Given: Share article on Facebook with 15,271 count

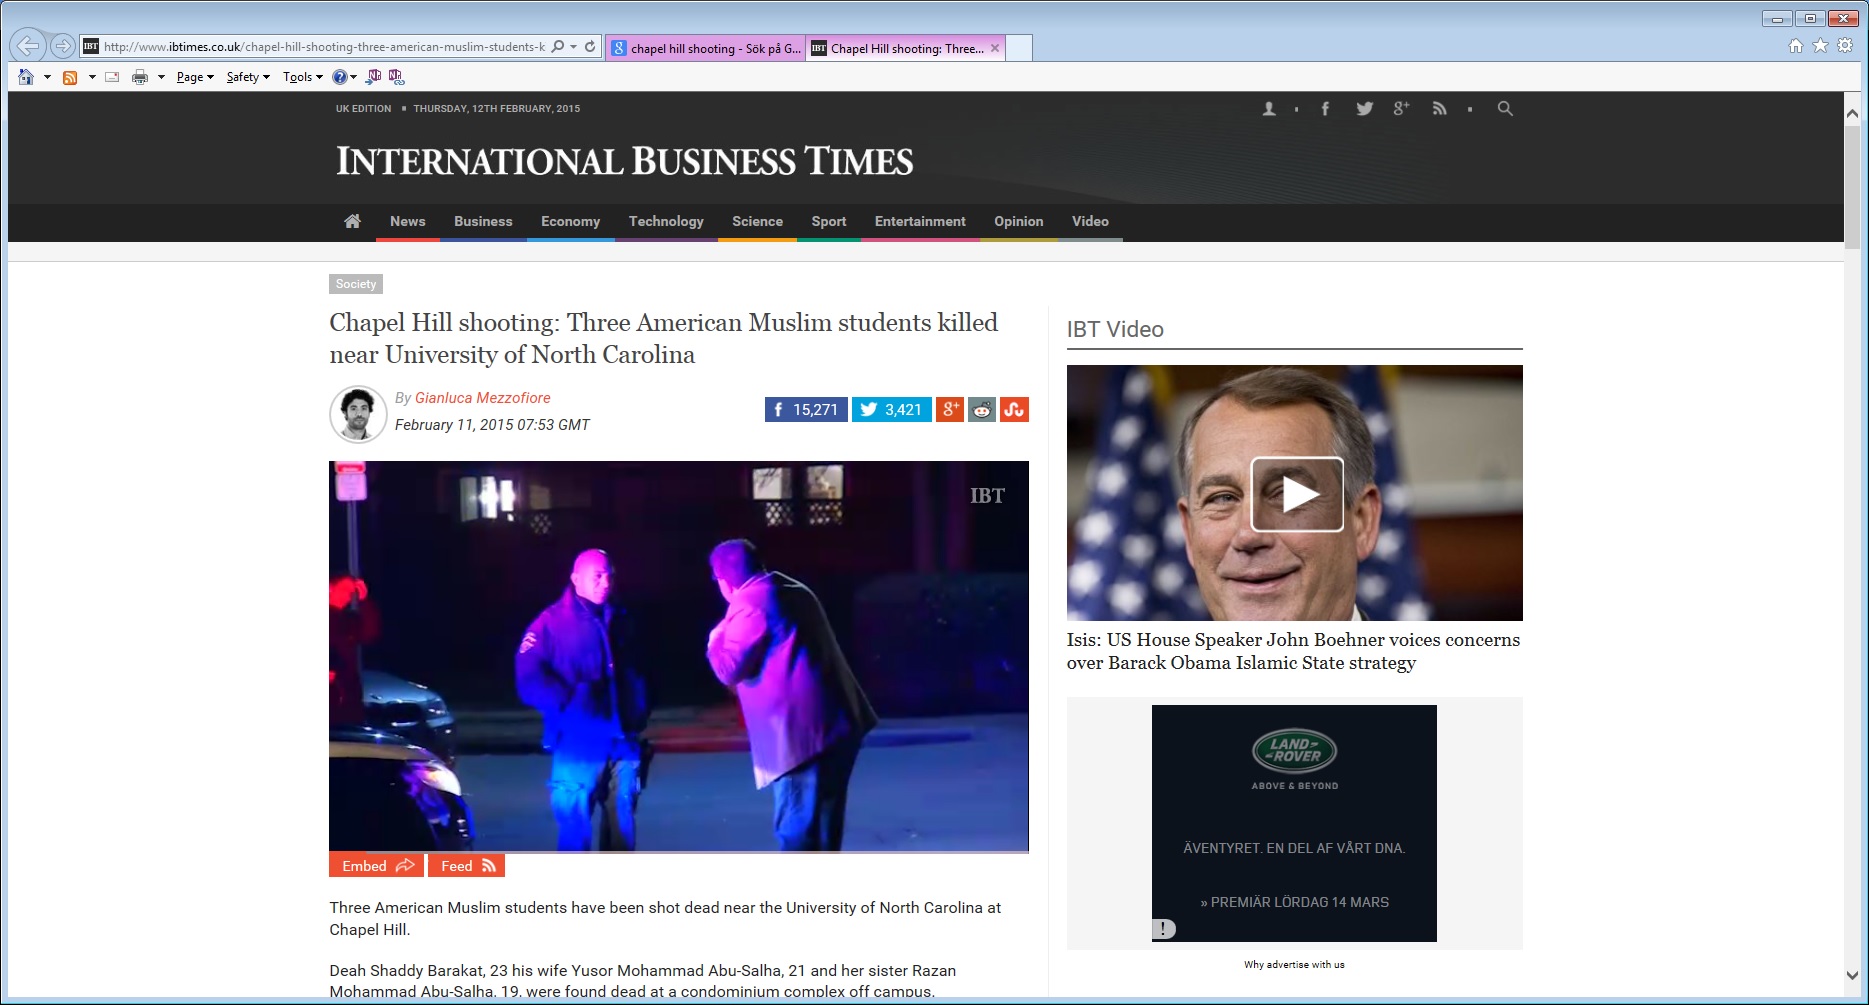Looking at the screenshot, I should (x=806, y=410).
